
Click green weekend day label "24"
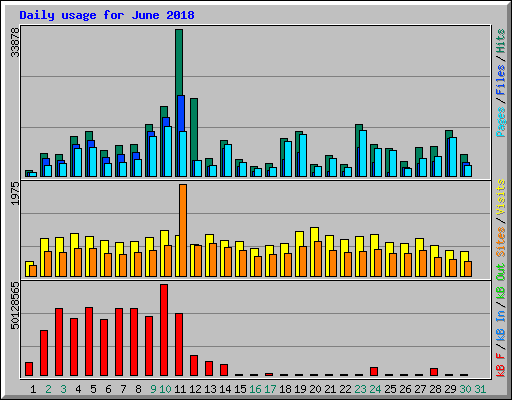(x=375, y=389)
